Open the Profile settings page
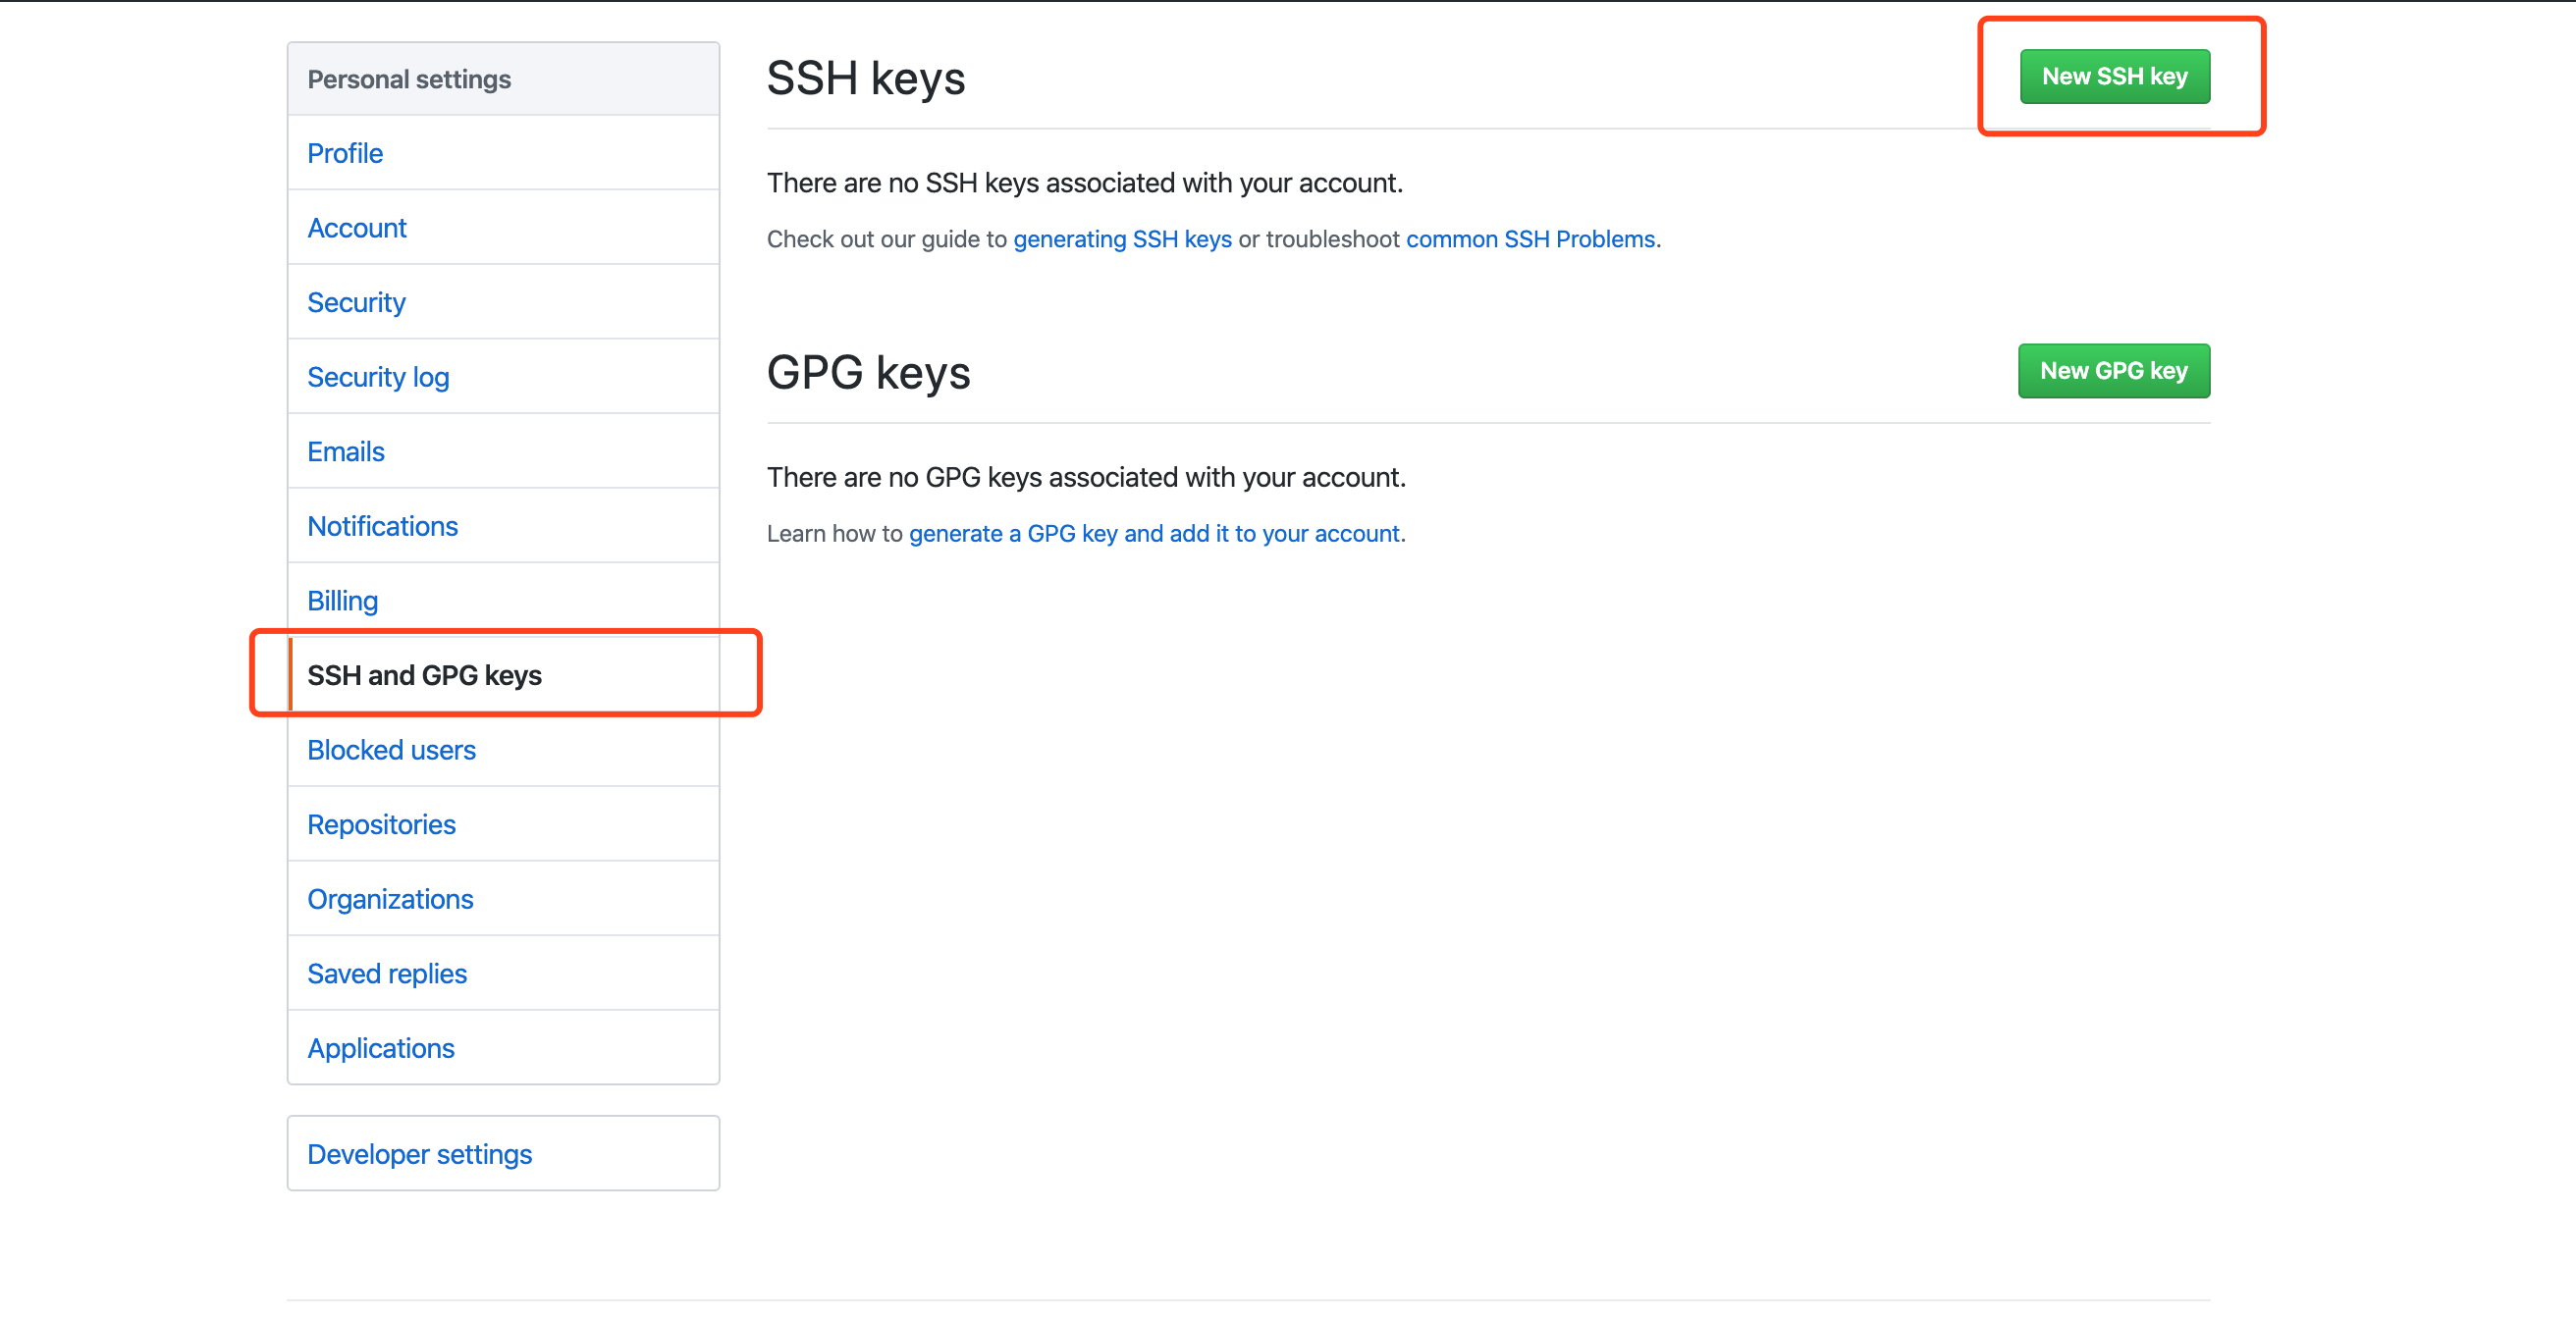This screenshot has width=2576, height=1317. [345, 153]
